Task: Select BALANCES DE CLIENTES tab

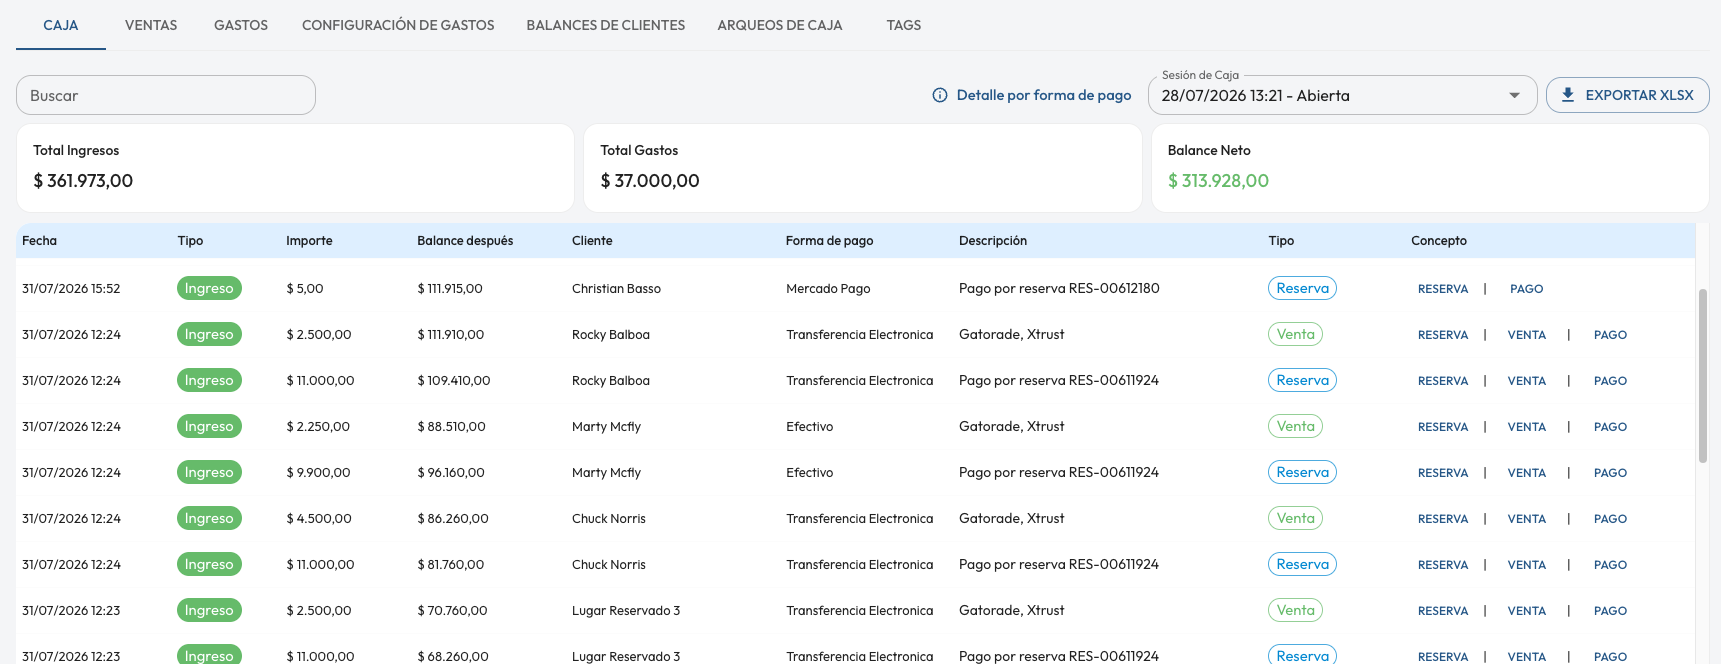Action: (x=606, y=25)
